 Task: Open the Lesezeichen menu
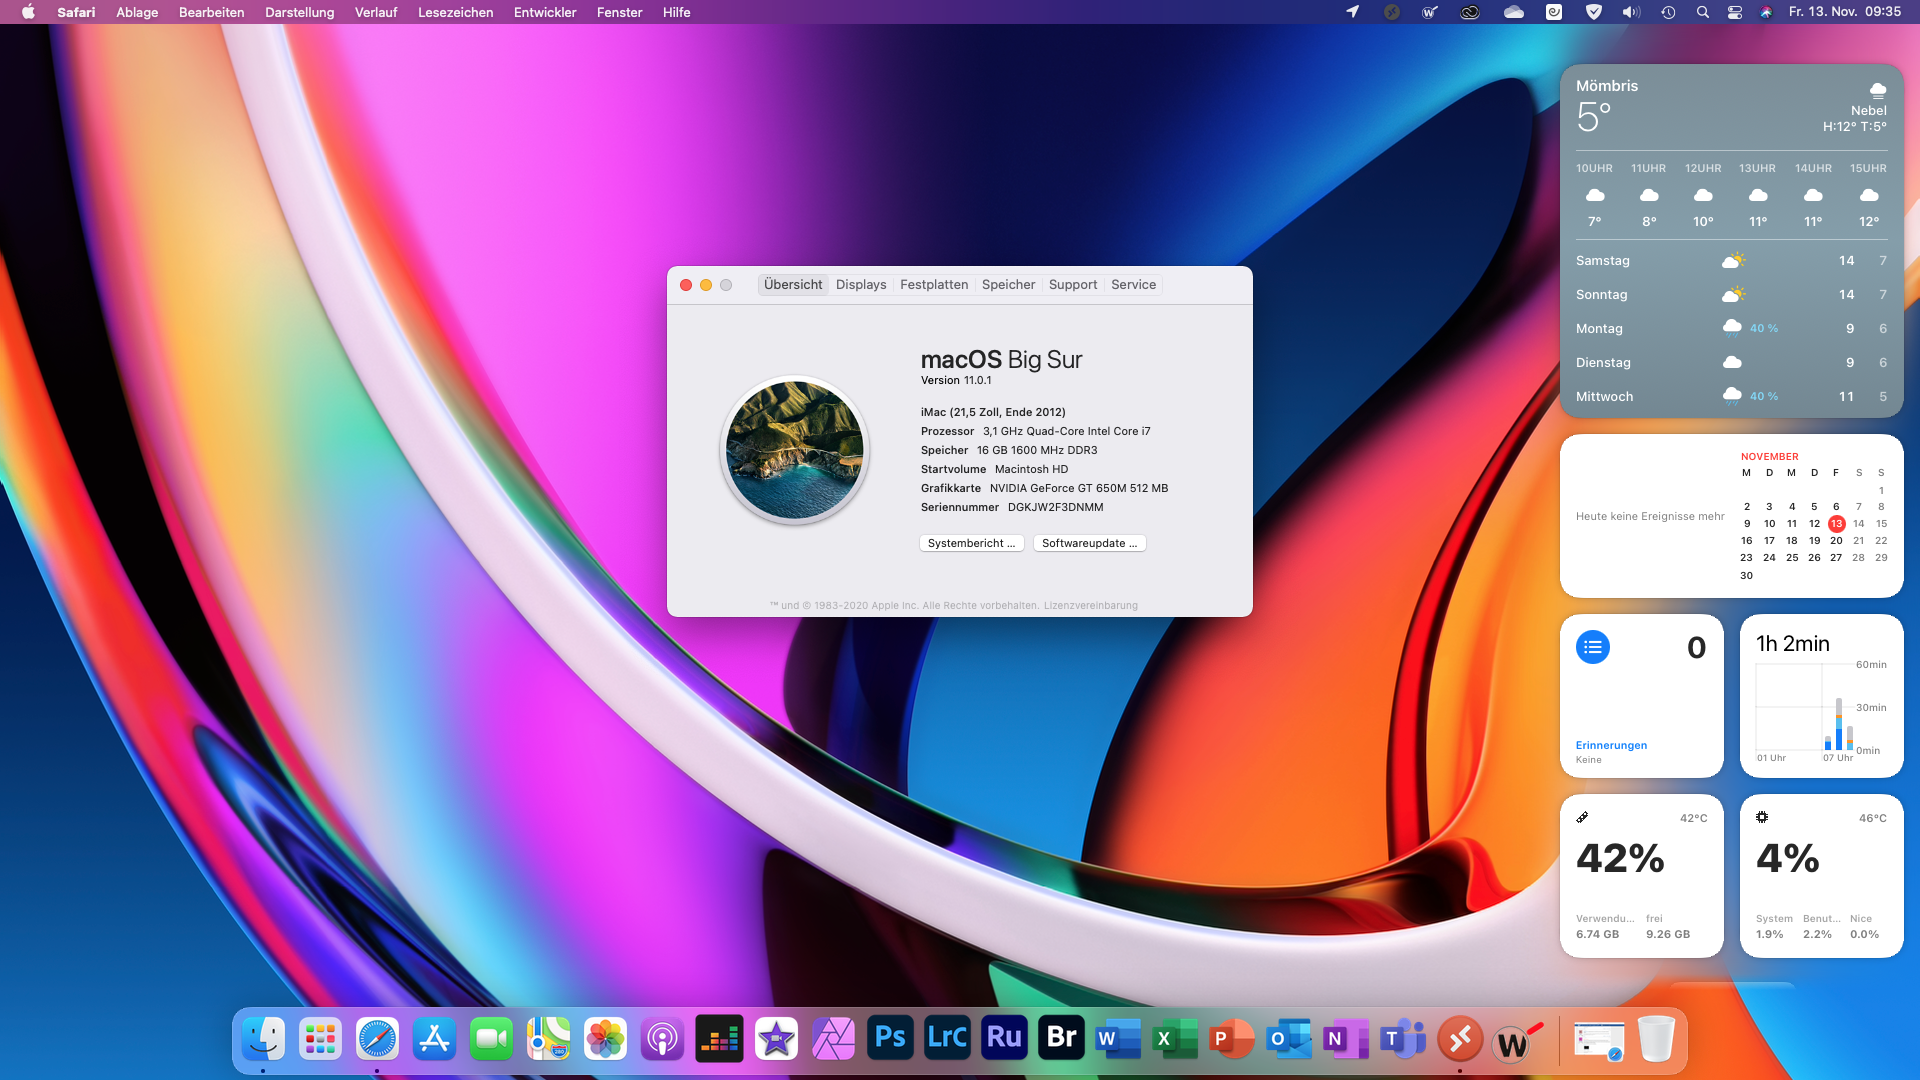tap(455, 12)
